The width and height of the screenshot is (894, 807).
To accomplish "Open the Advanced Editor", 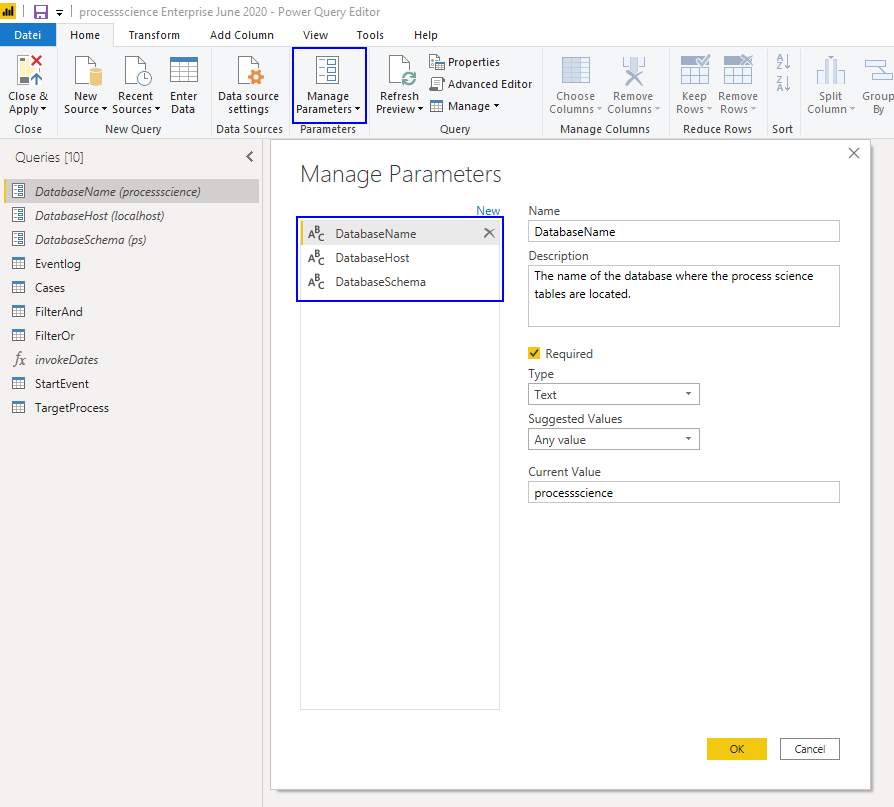I will coord(481,84).
